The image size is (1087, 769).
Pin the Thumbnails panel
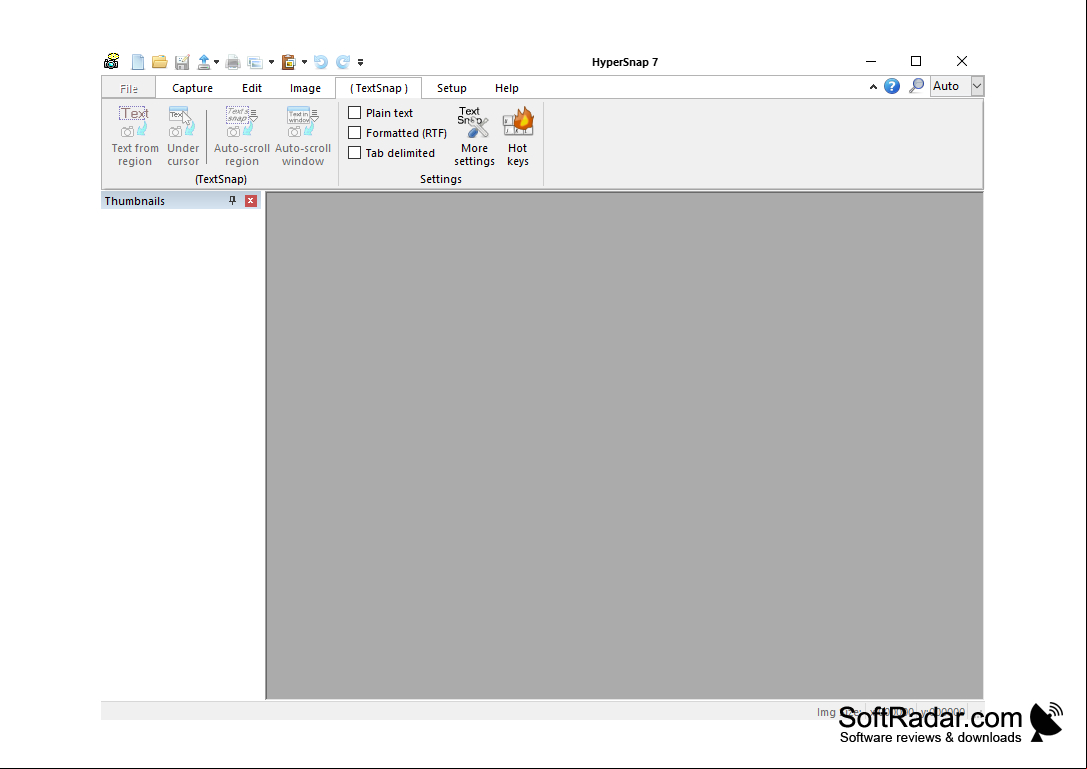[232, 200]
